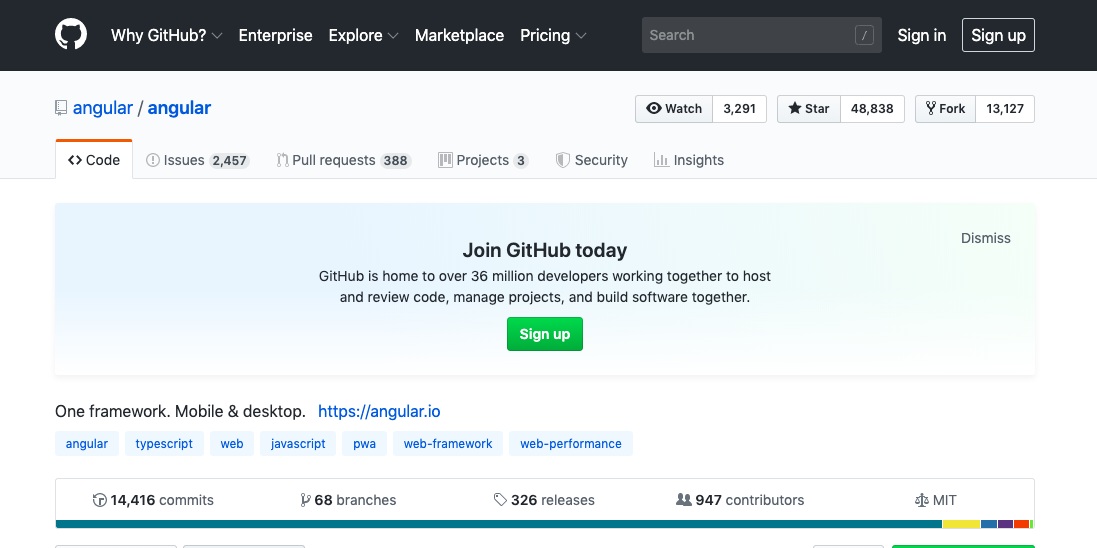Click the slash shortcut key icon
The width and height of the screenshot is (1097, 548).
click(864, 35)
